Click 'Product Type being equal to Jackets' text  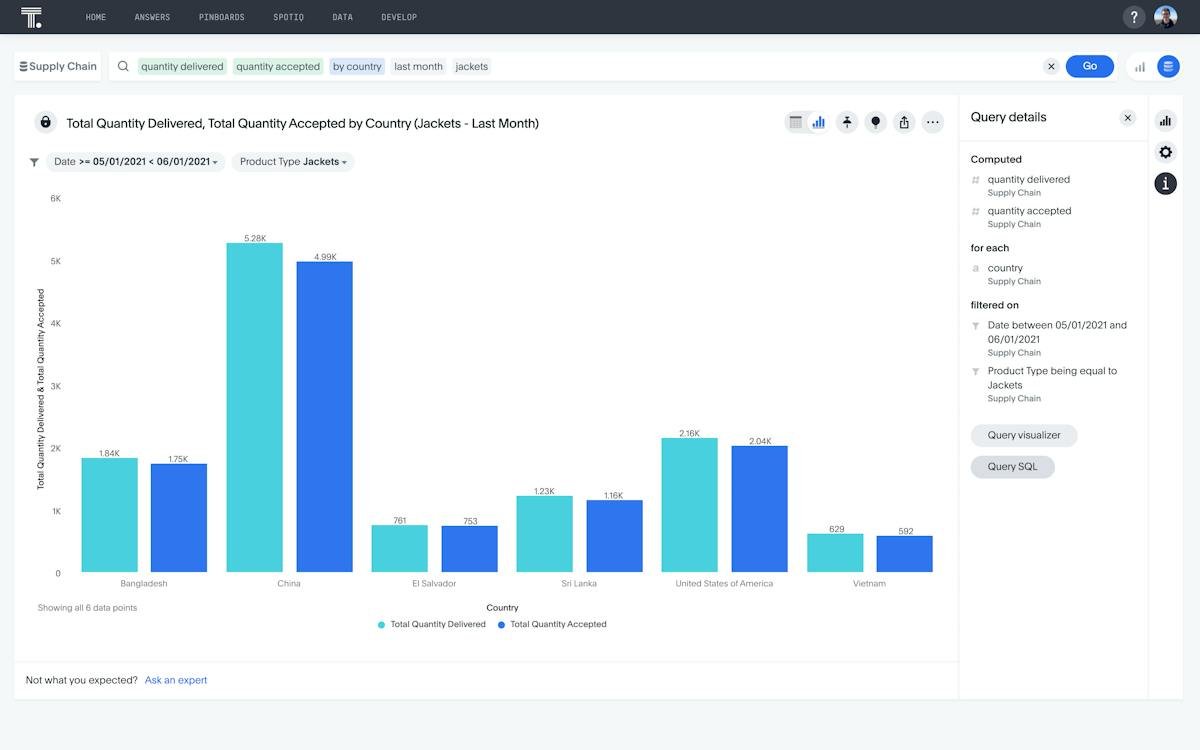pyautogui.click(x=1052, y=378)
